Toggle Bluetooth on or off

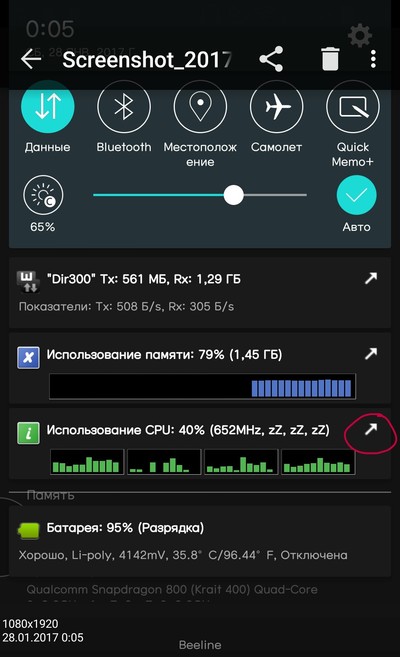coord(124,107)
